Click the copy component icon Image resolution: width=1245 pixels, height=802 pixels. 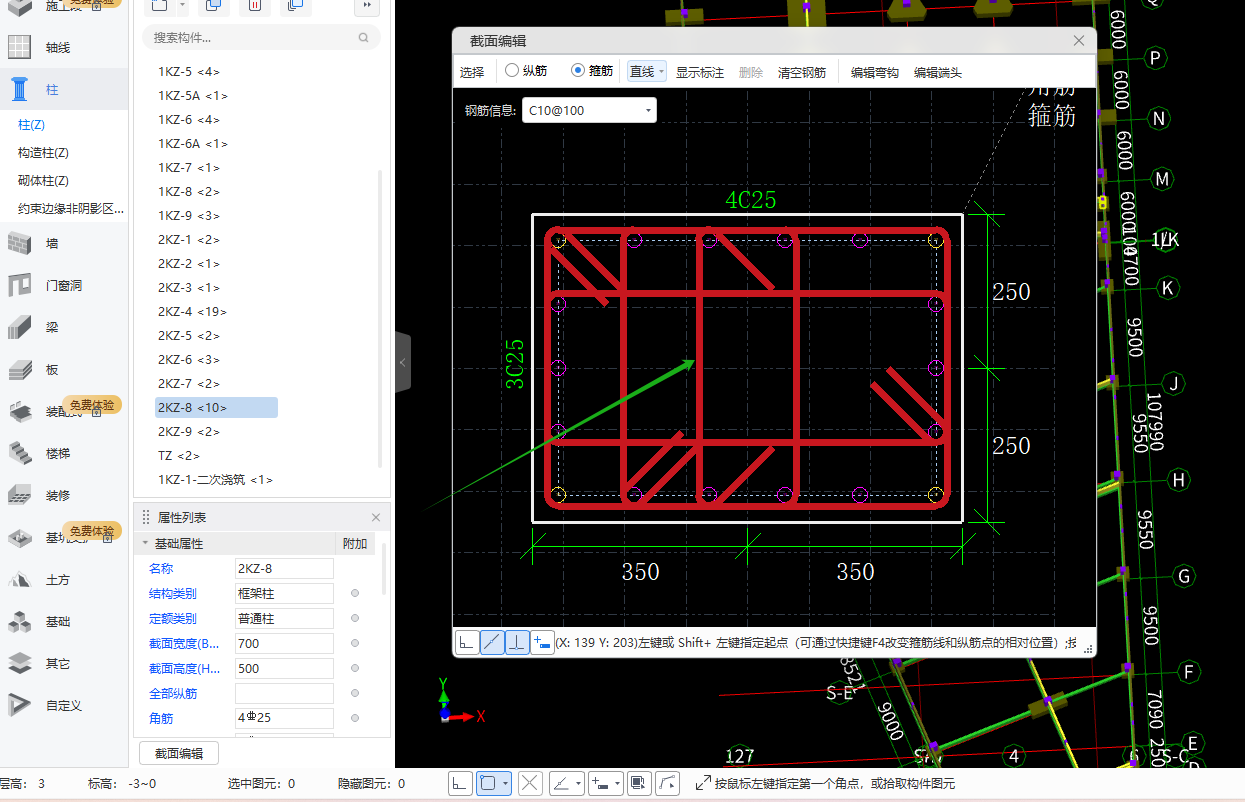pos(212,5)
